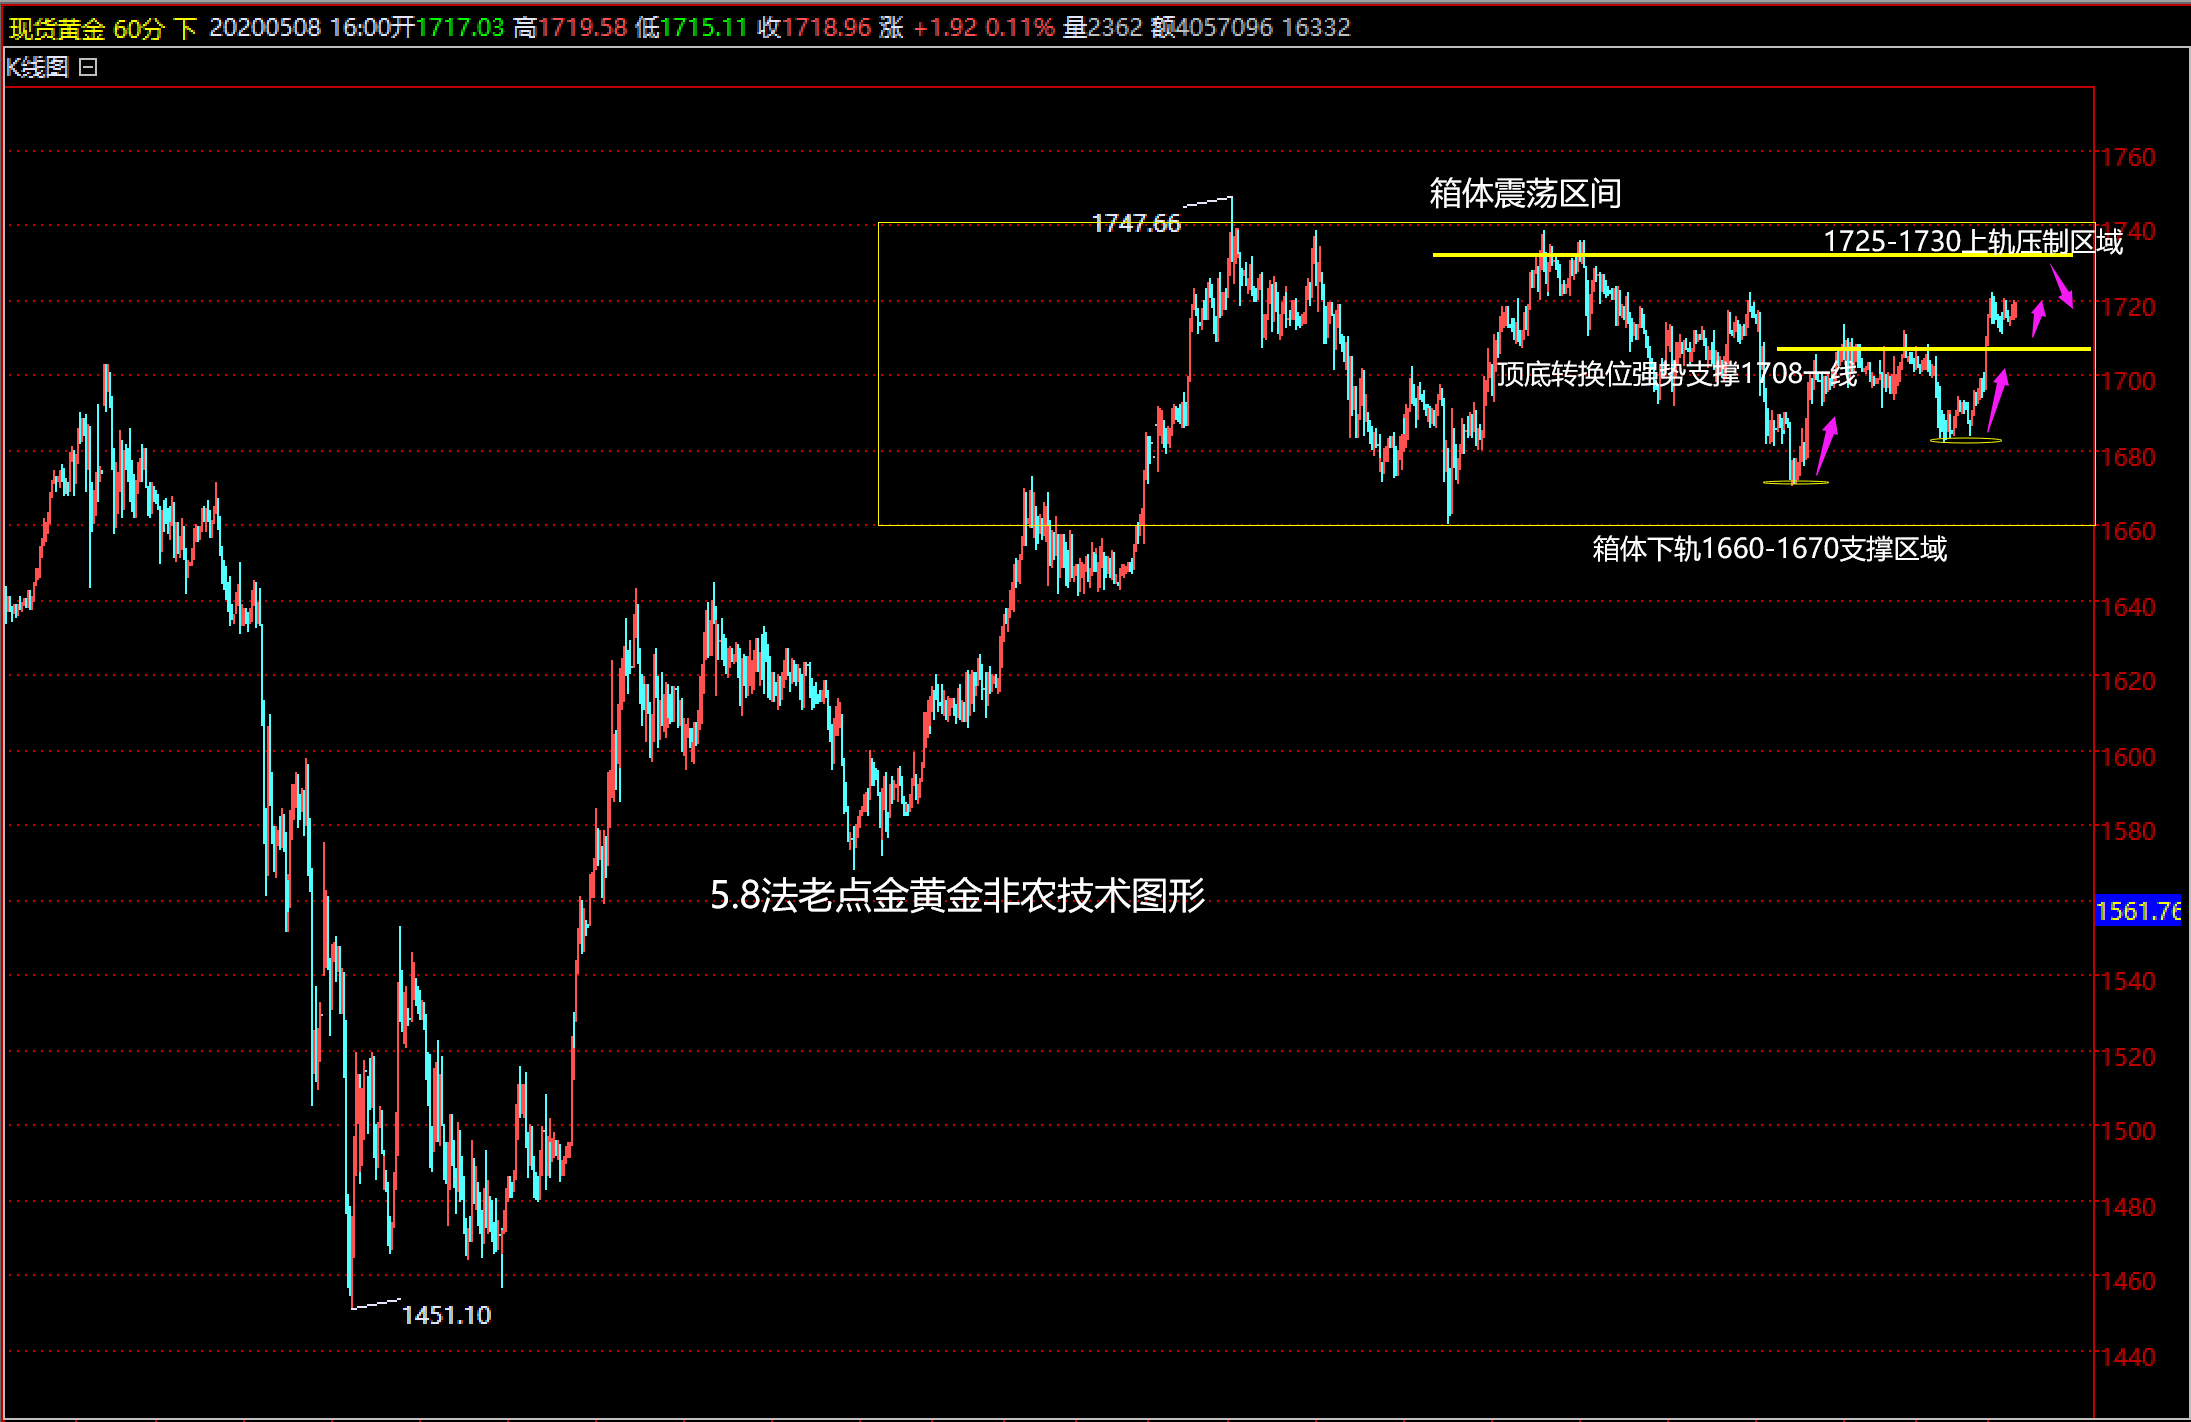Click the 现货黄金 instrument name
This screenshot has width=2191, height=1422.
[57, 28]
